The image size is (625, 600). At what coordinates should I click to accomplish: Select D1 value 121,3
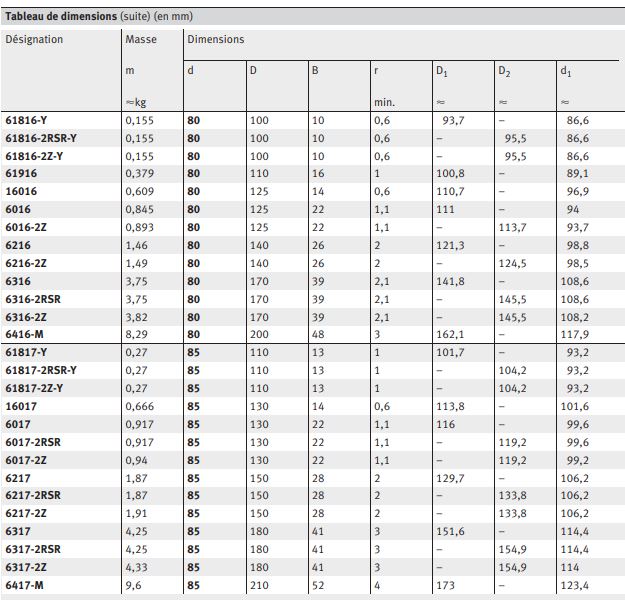[450, 245]
